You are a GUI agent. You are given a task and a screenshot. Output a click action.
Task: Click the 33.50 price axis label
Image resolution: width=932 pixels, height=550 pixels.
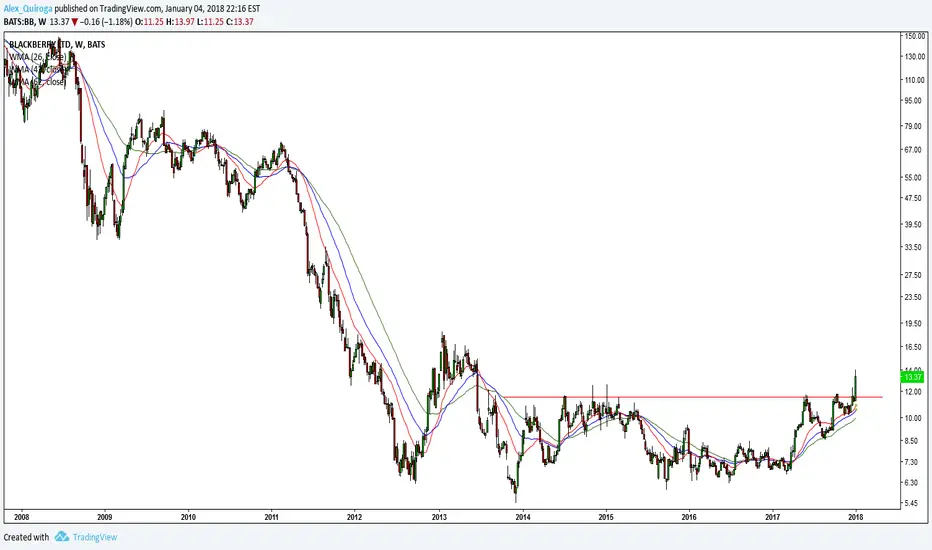913,247
